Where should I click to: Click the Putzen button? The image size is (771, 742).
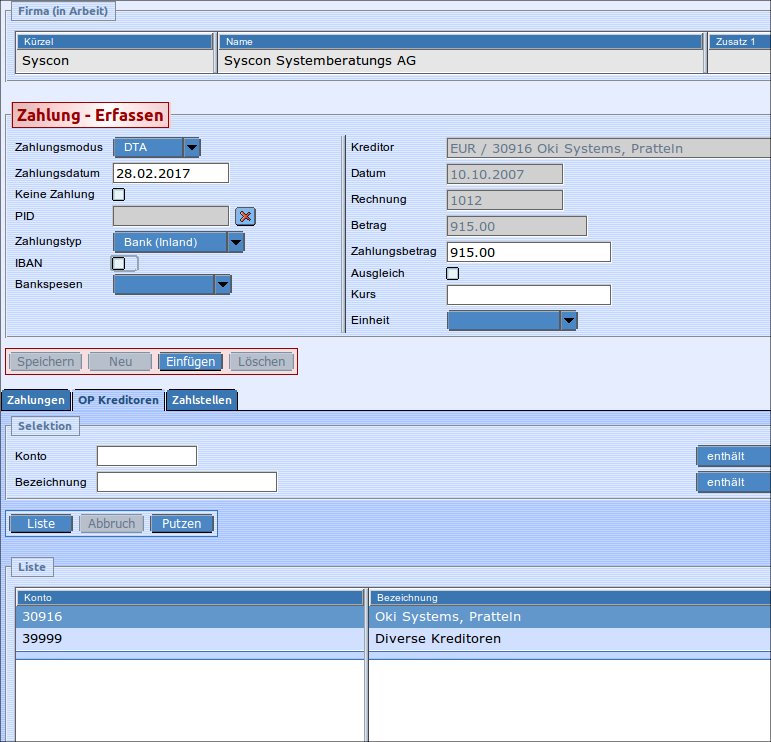coord(181,524)
